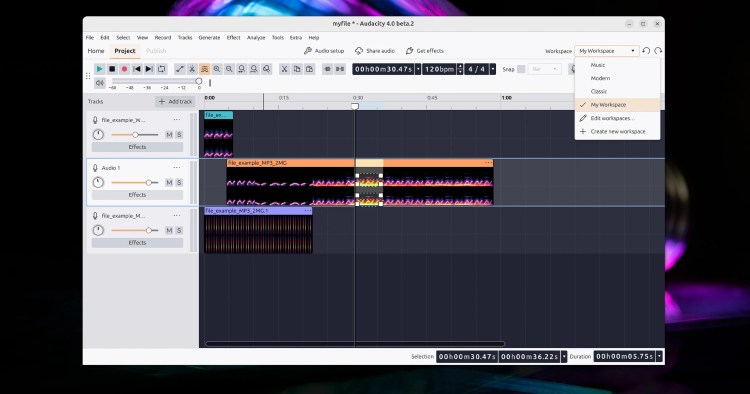Copy the selection icon
Viewport: 750px width, 394px height.
[297, 69]
